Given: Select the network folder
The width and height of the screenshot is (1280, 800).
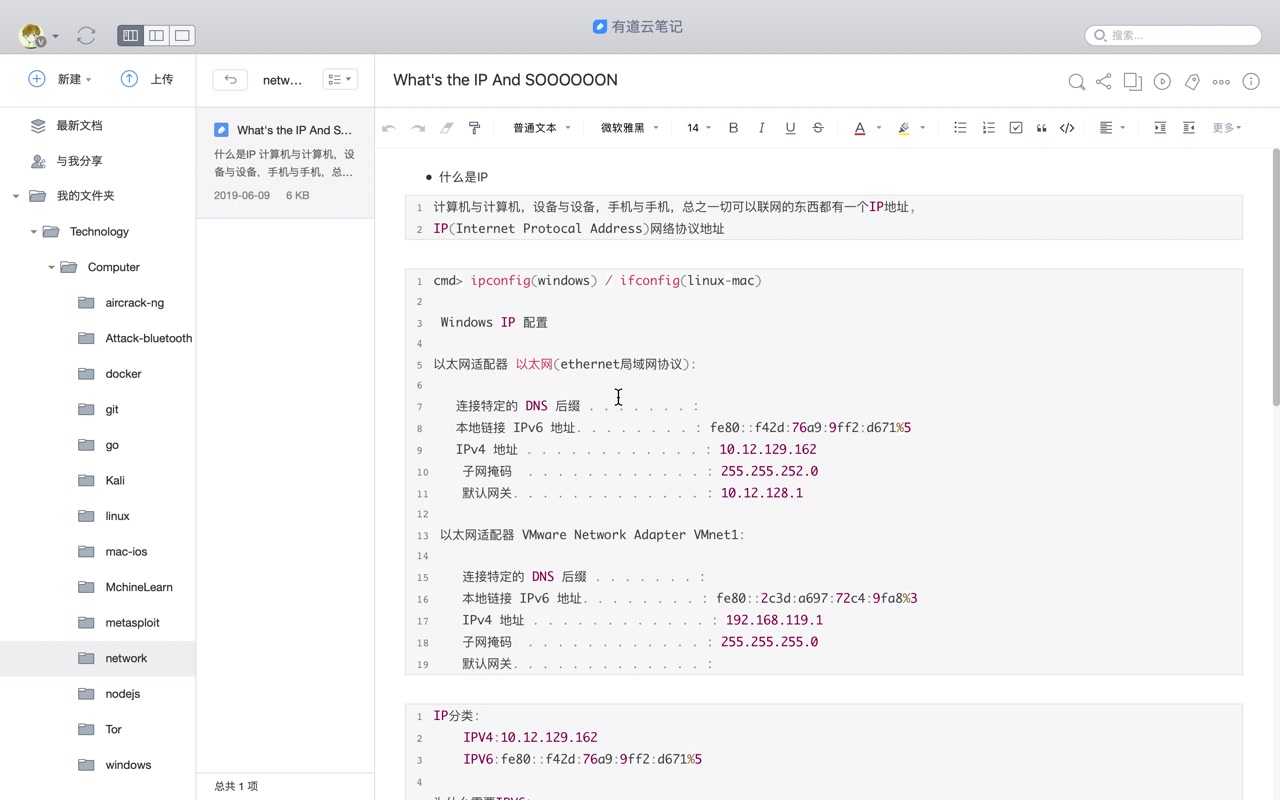Looking at the screenshot, I should pos(98,658).
